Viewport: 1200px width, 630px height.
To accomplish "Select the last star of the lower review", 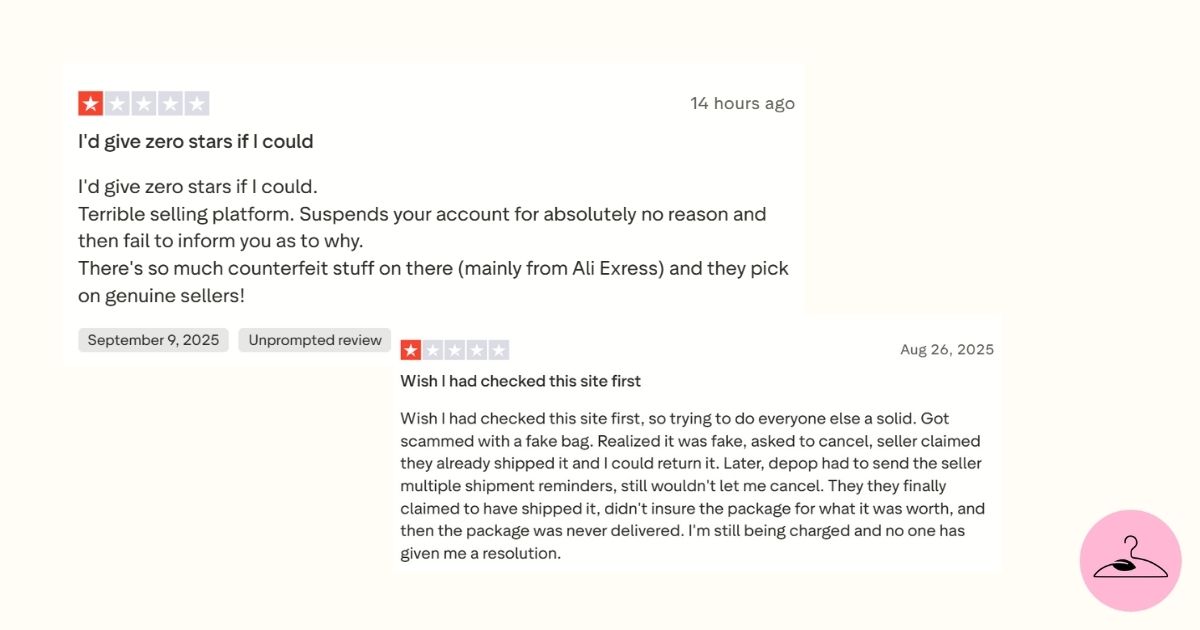I will pos(499,350).
